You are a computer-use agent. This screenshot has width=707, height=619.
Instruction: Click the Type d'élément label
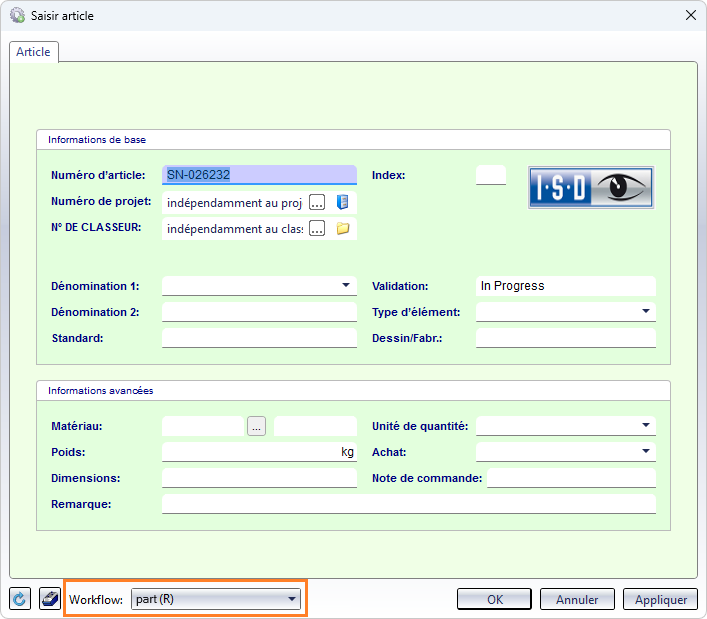click(416, 312)
